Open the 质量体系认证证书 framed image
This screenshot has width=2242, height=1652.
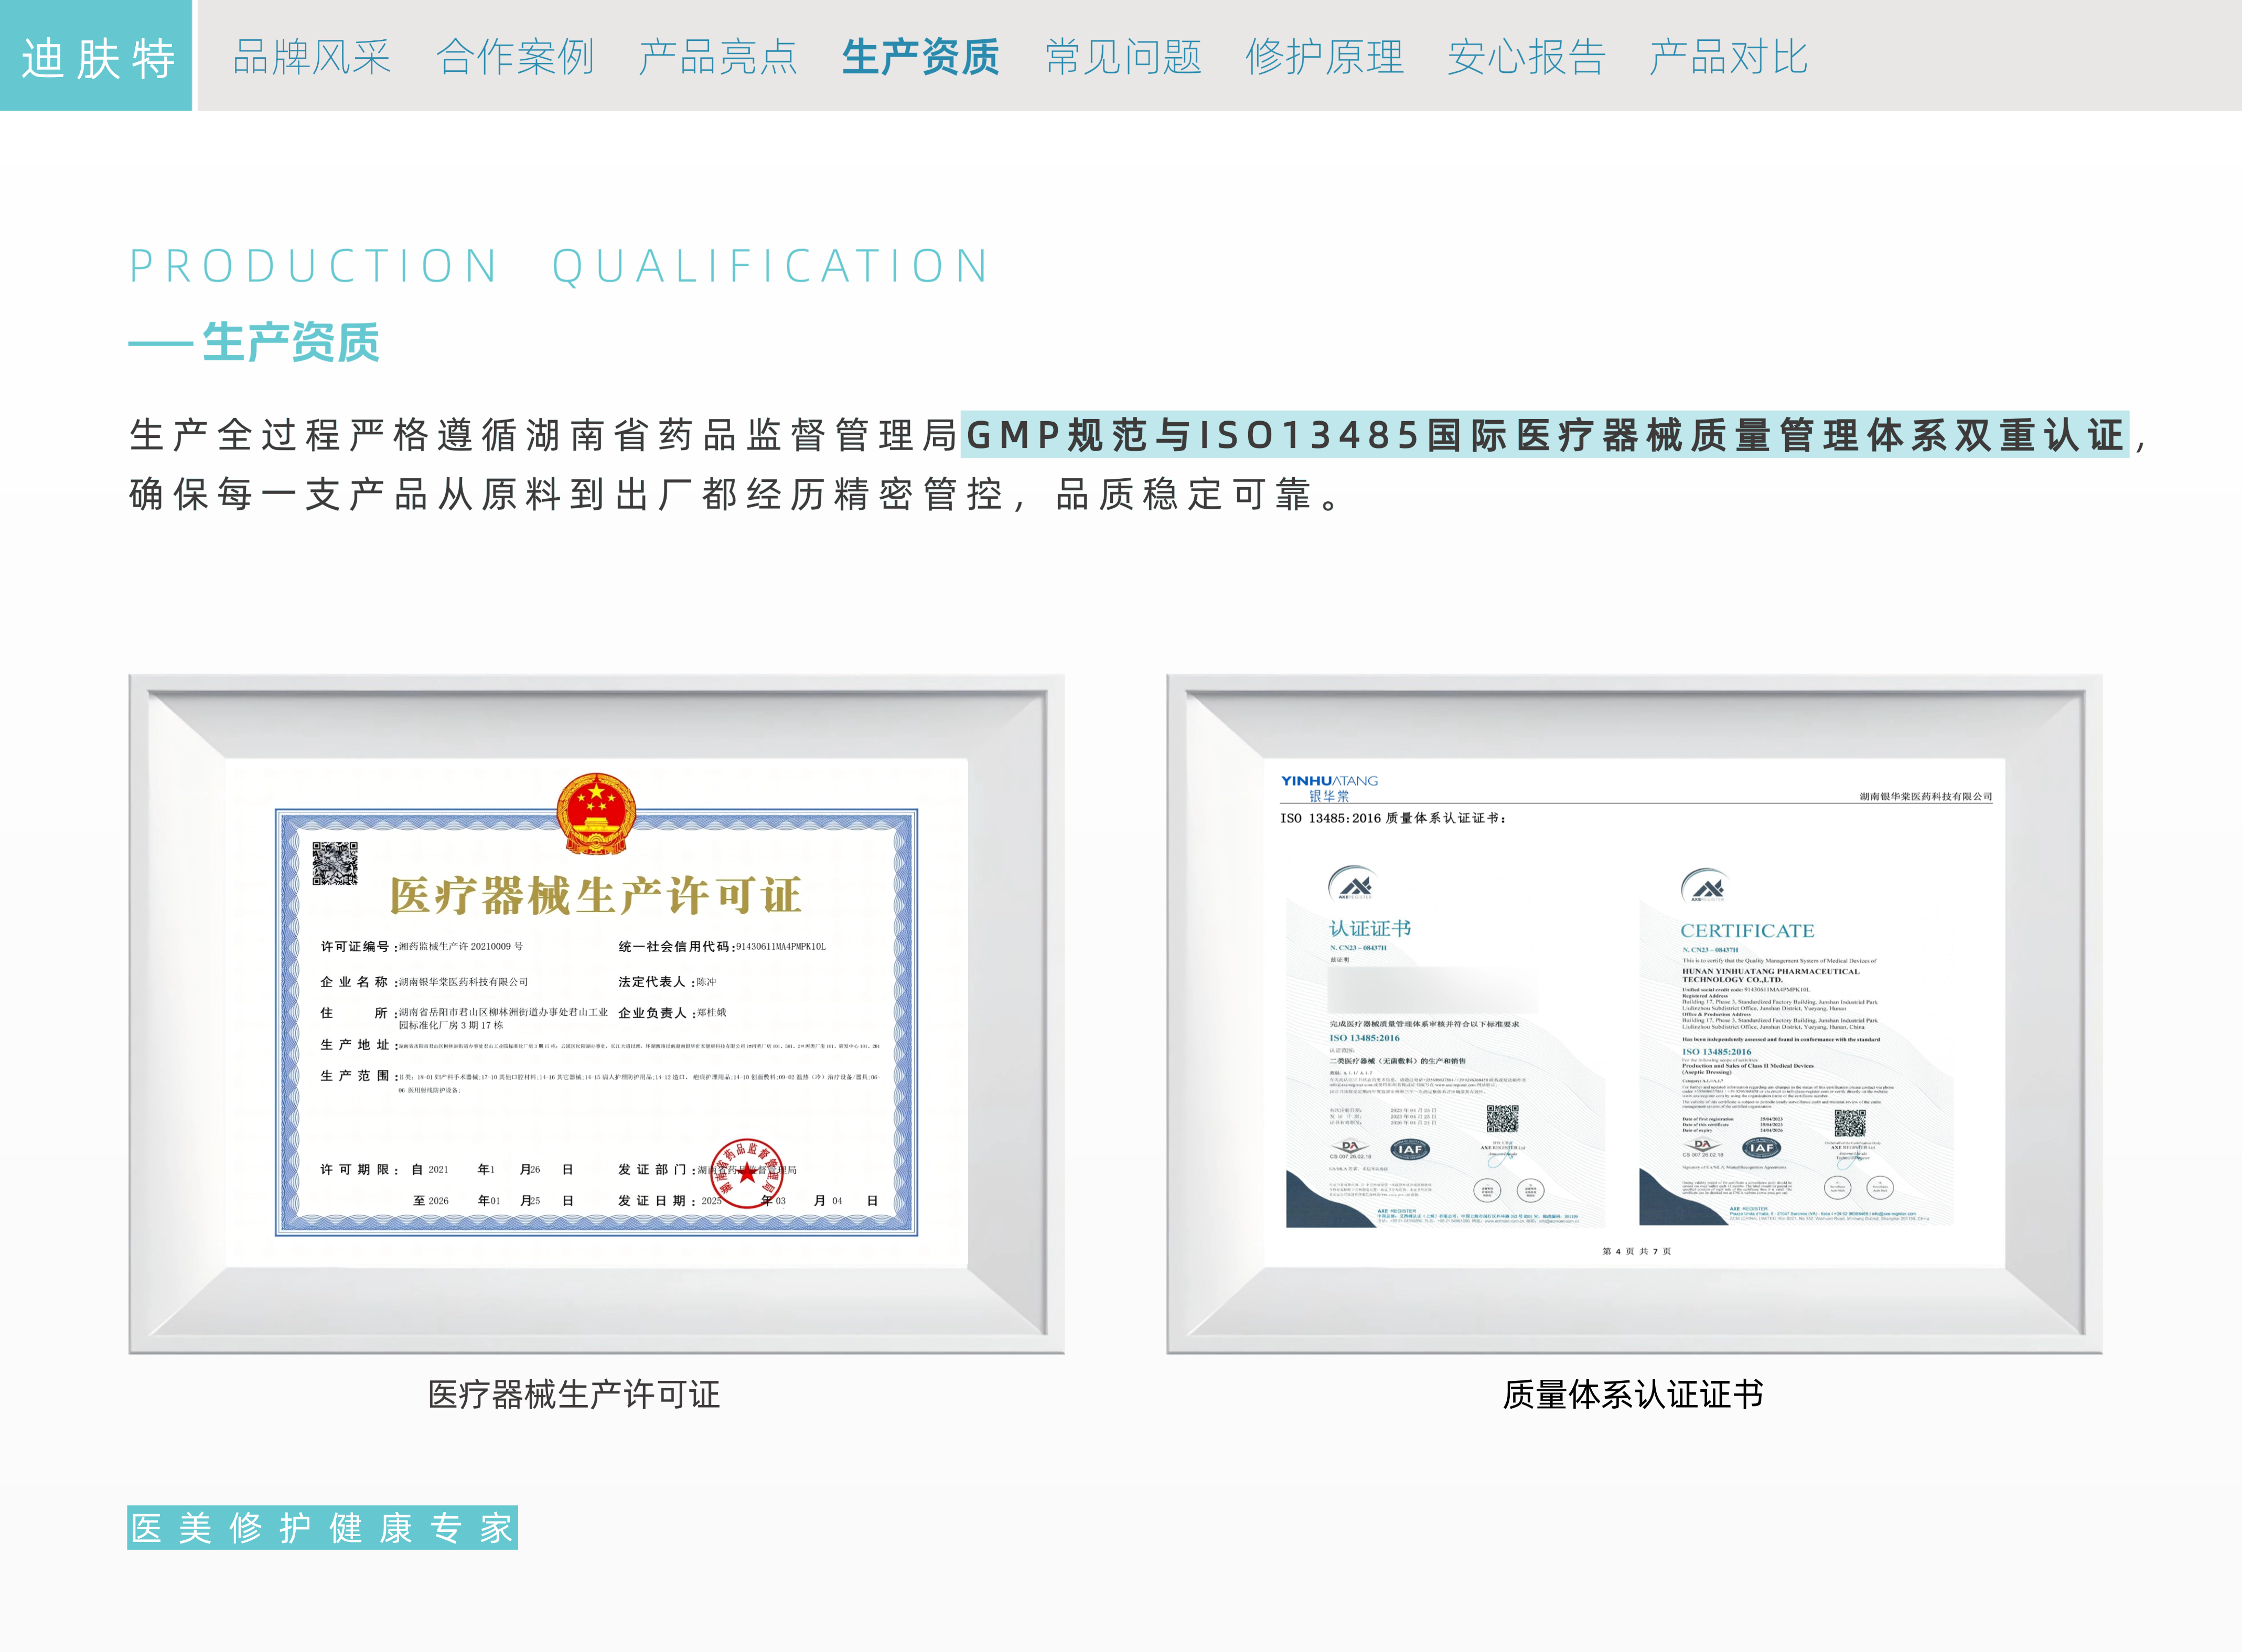coord(1634,1013)
